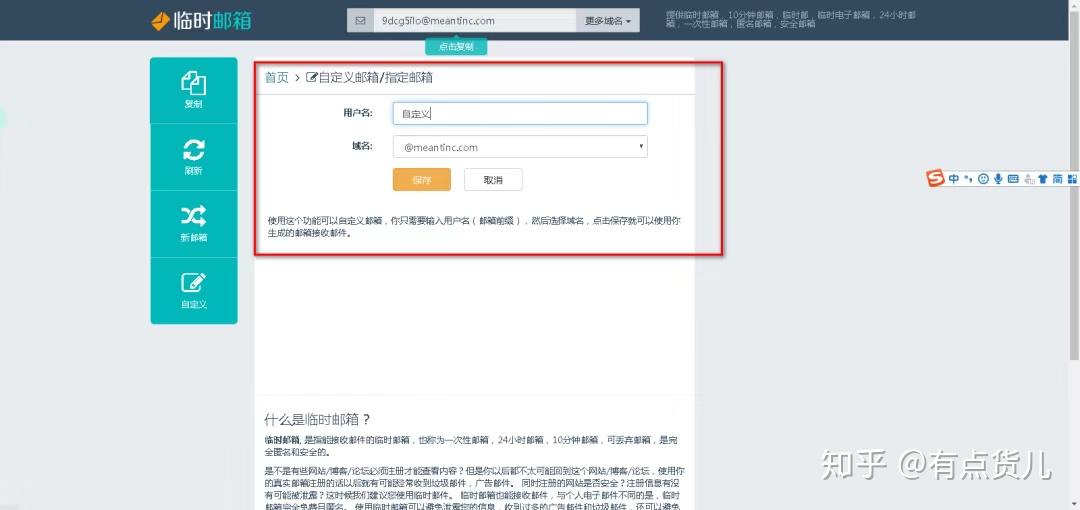
Task: Click the 用户名: label
Action: (x=357, y=113)
